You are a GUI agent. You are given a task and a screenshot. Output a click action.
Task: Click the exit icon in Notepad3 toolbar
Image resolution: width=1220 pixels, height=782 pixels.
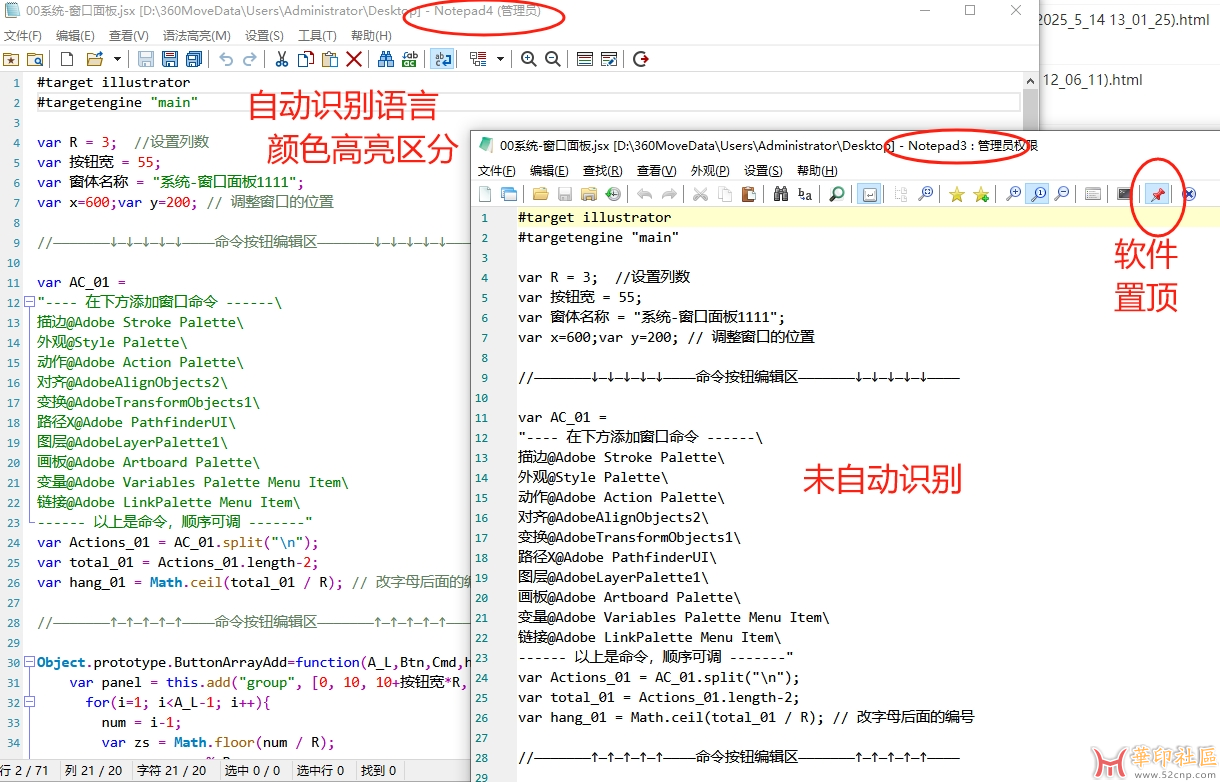click(1188, 194)
